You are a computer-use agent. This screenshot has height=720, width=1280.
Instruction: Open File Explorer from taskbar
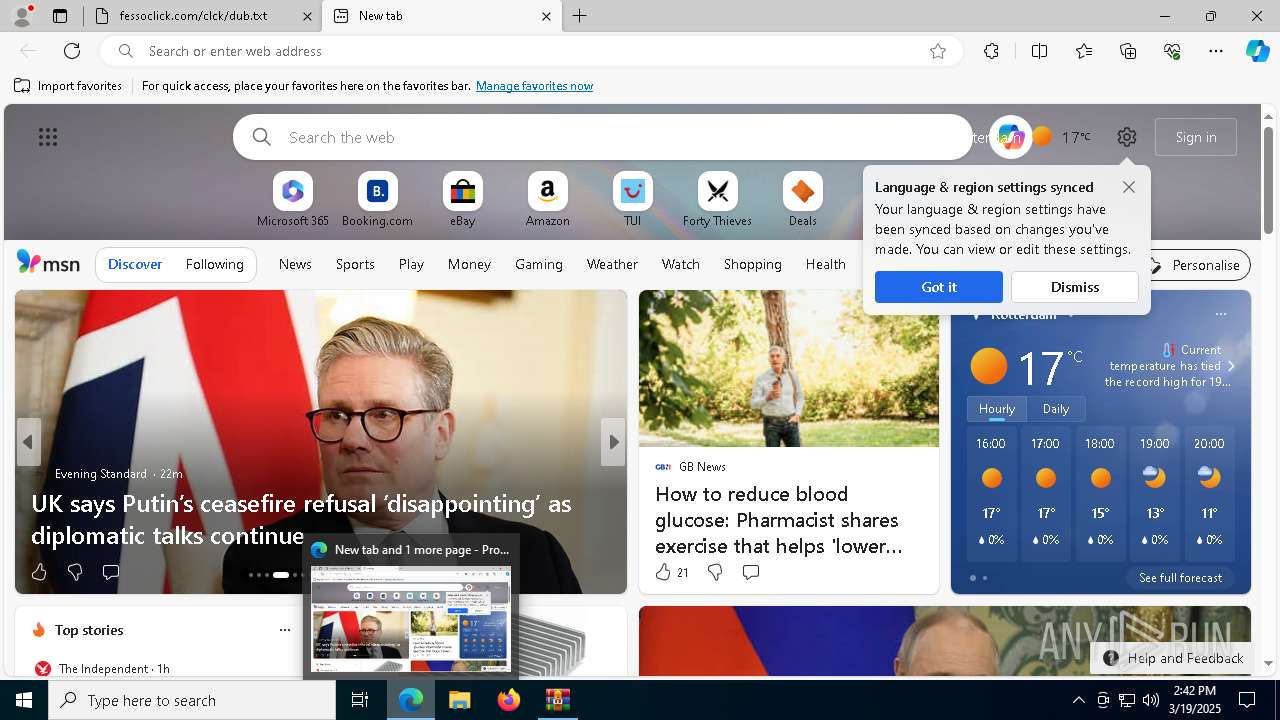click(460, 700)
